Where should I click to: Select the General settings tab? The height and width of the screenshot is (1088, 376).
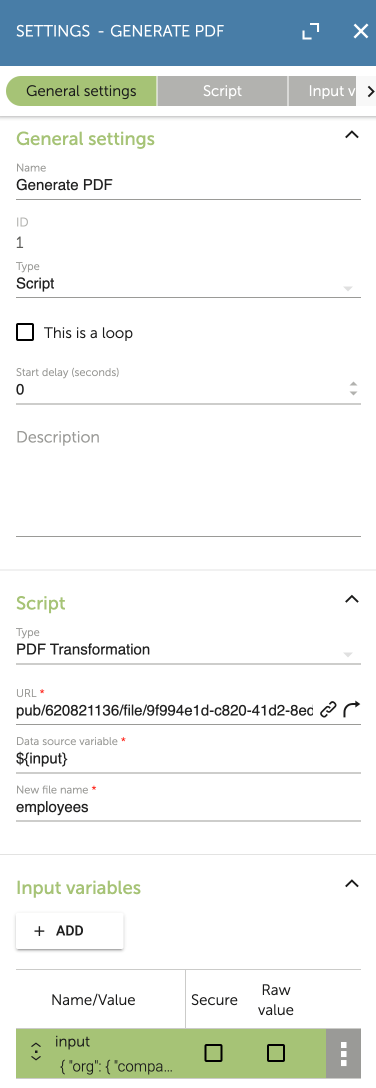click(x=81, y=91)
